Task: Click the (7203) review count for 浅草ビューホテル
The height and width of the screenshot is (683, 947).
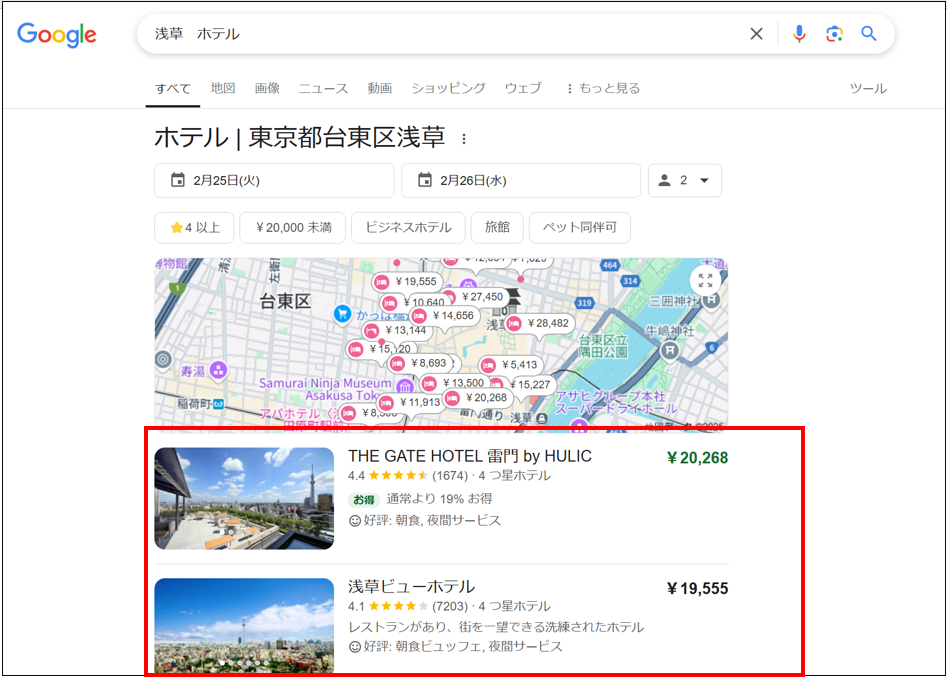Action: coord(450,606)
